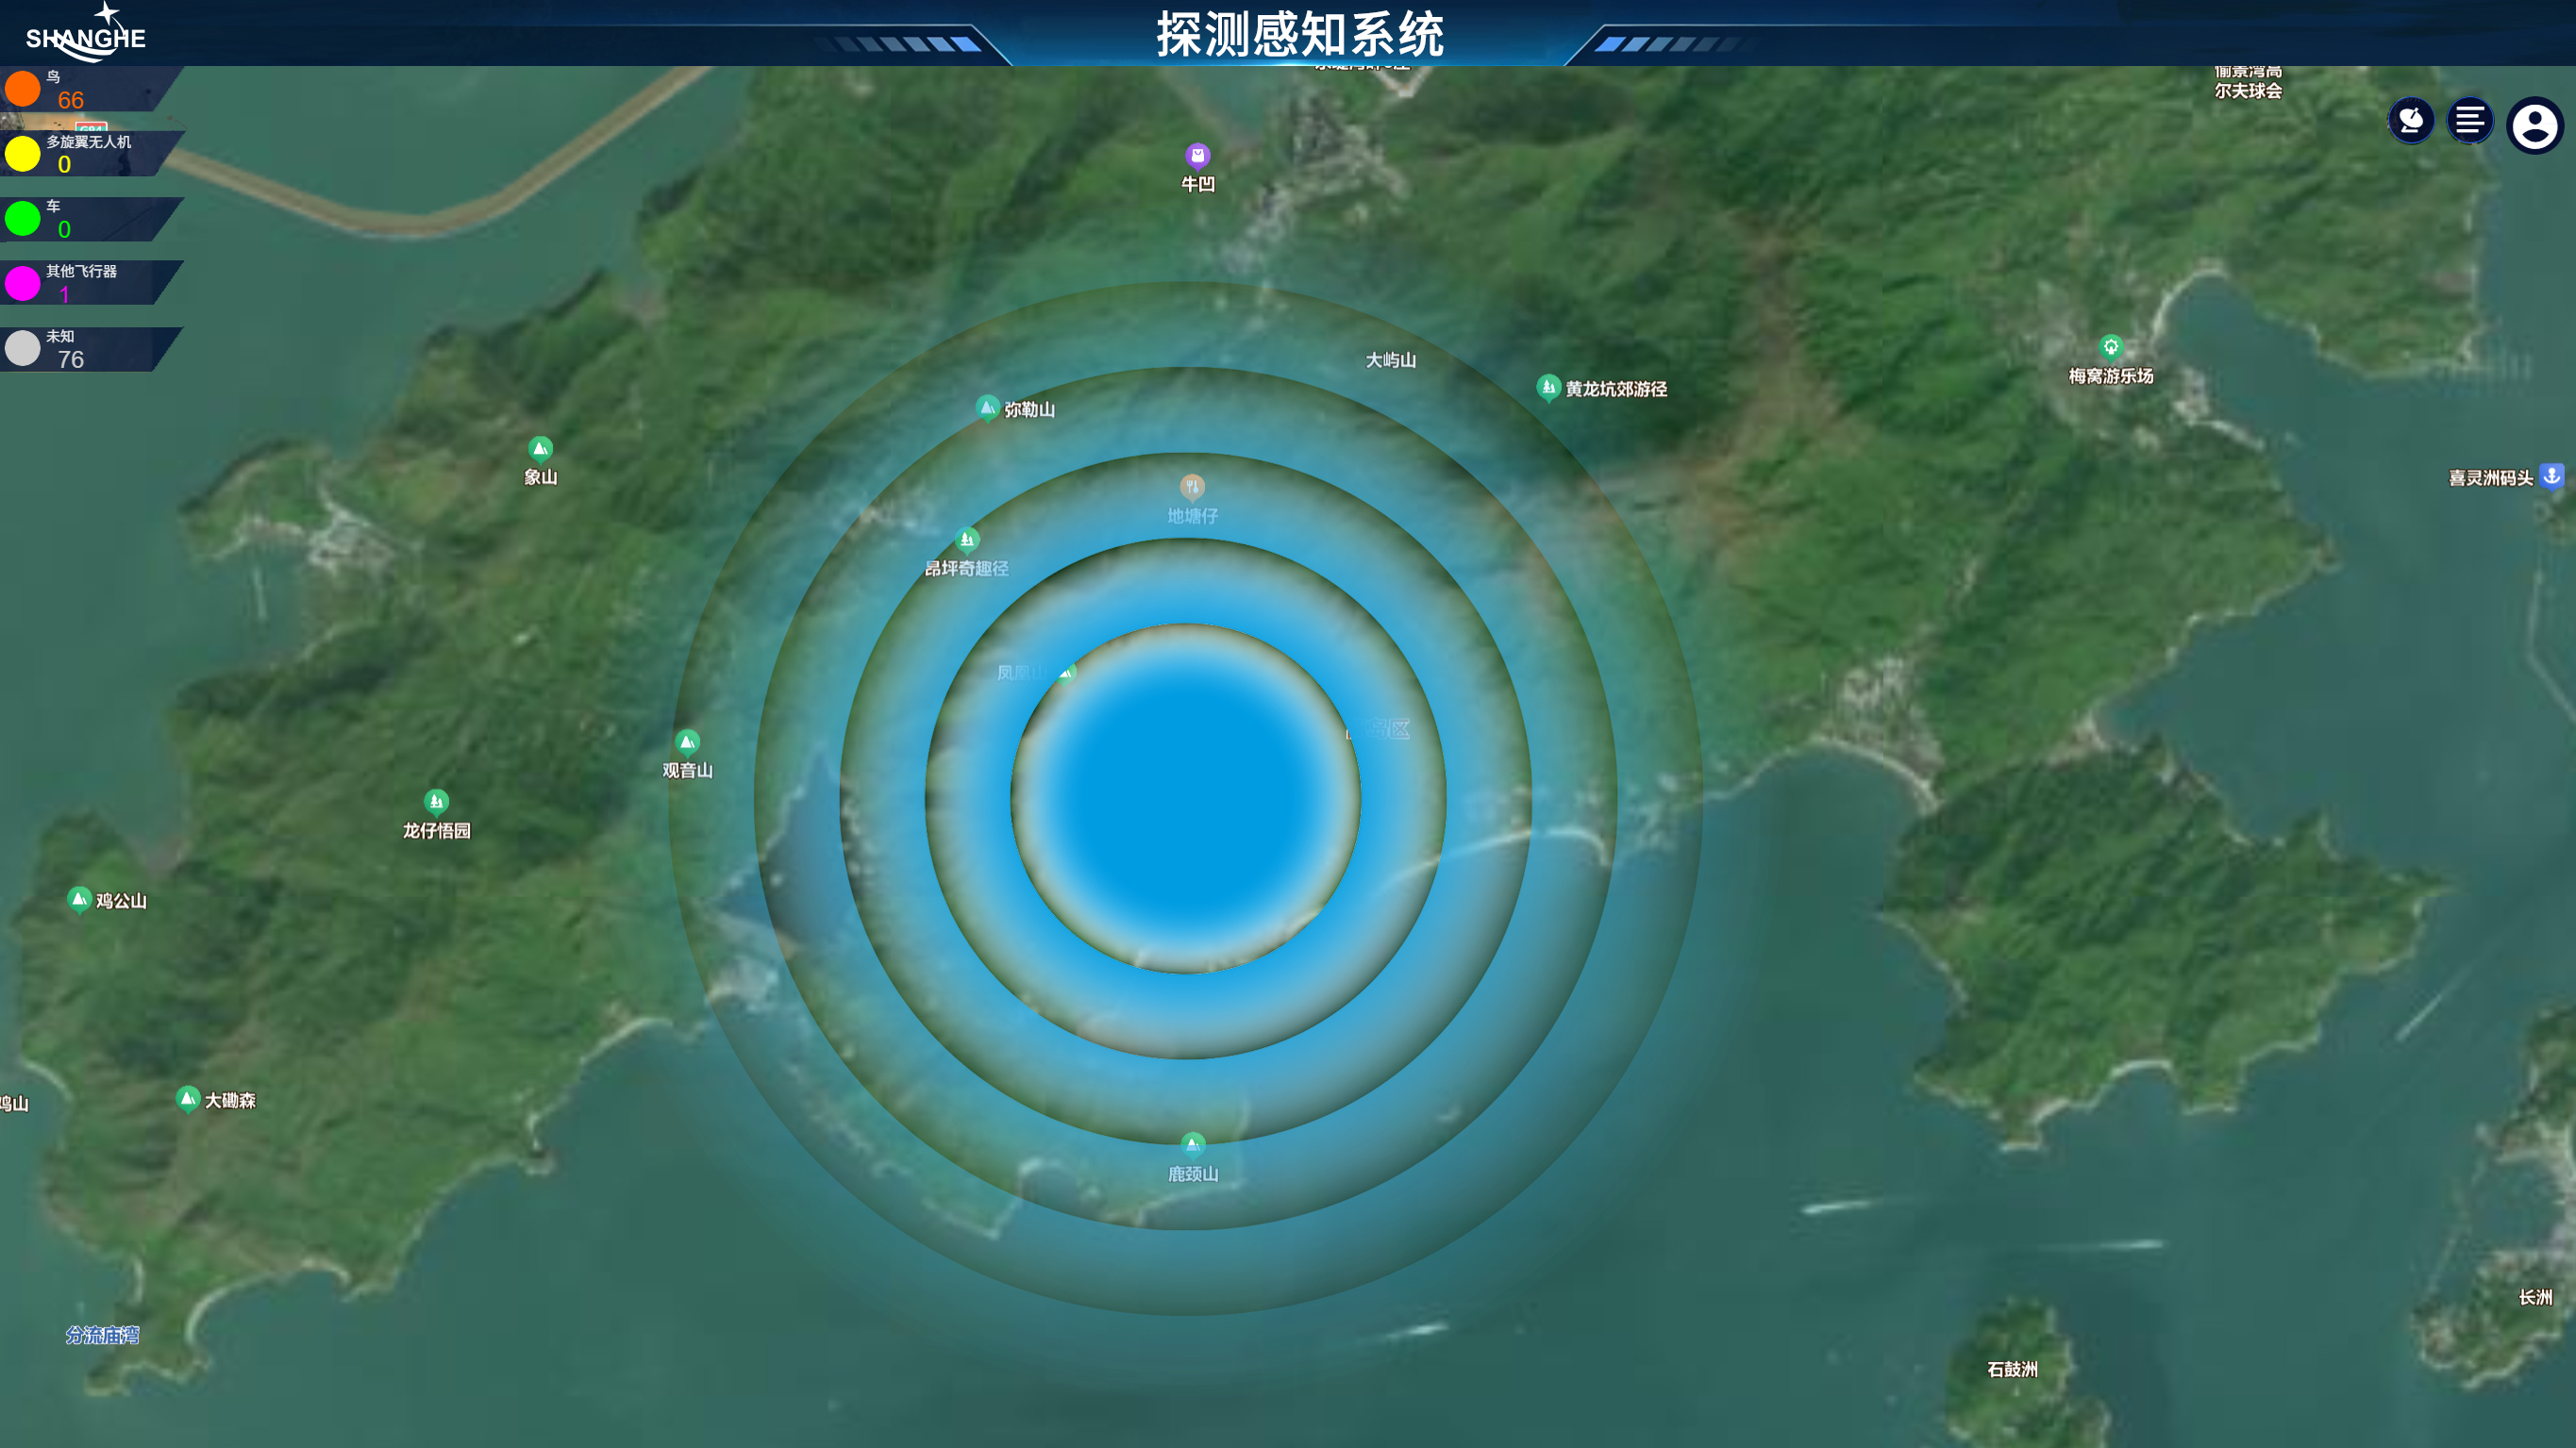Screen dimensions: 2576x1448
Task: Click the 牛凹 purple map marker
Action: point(1197,156)
